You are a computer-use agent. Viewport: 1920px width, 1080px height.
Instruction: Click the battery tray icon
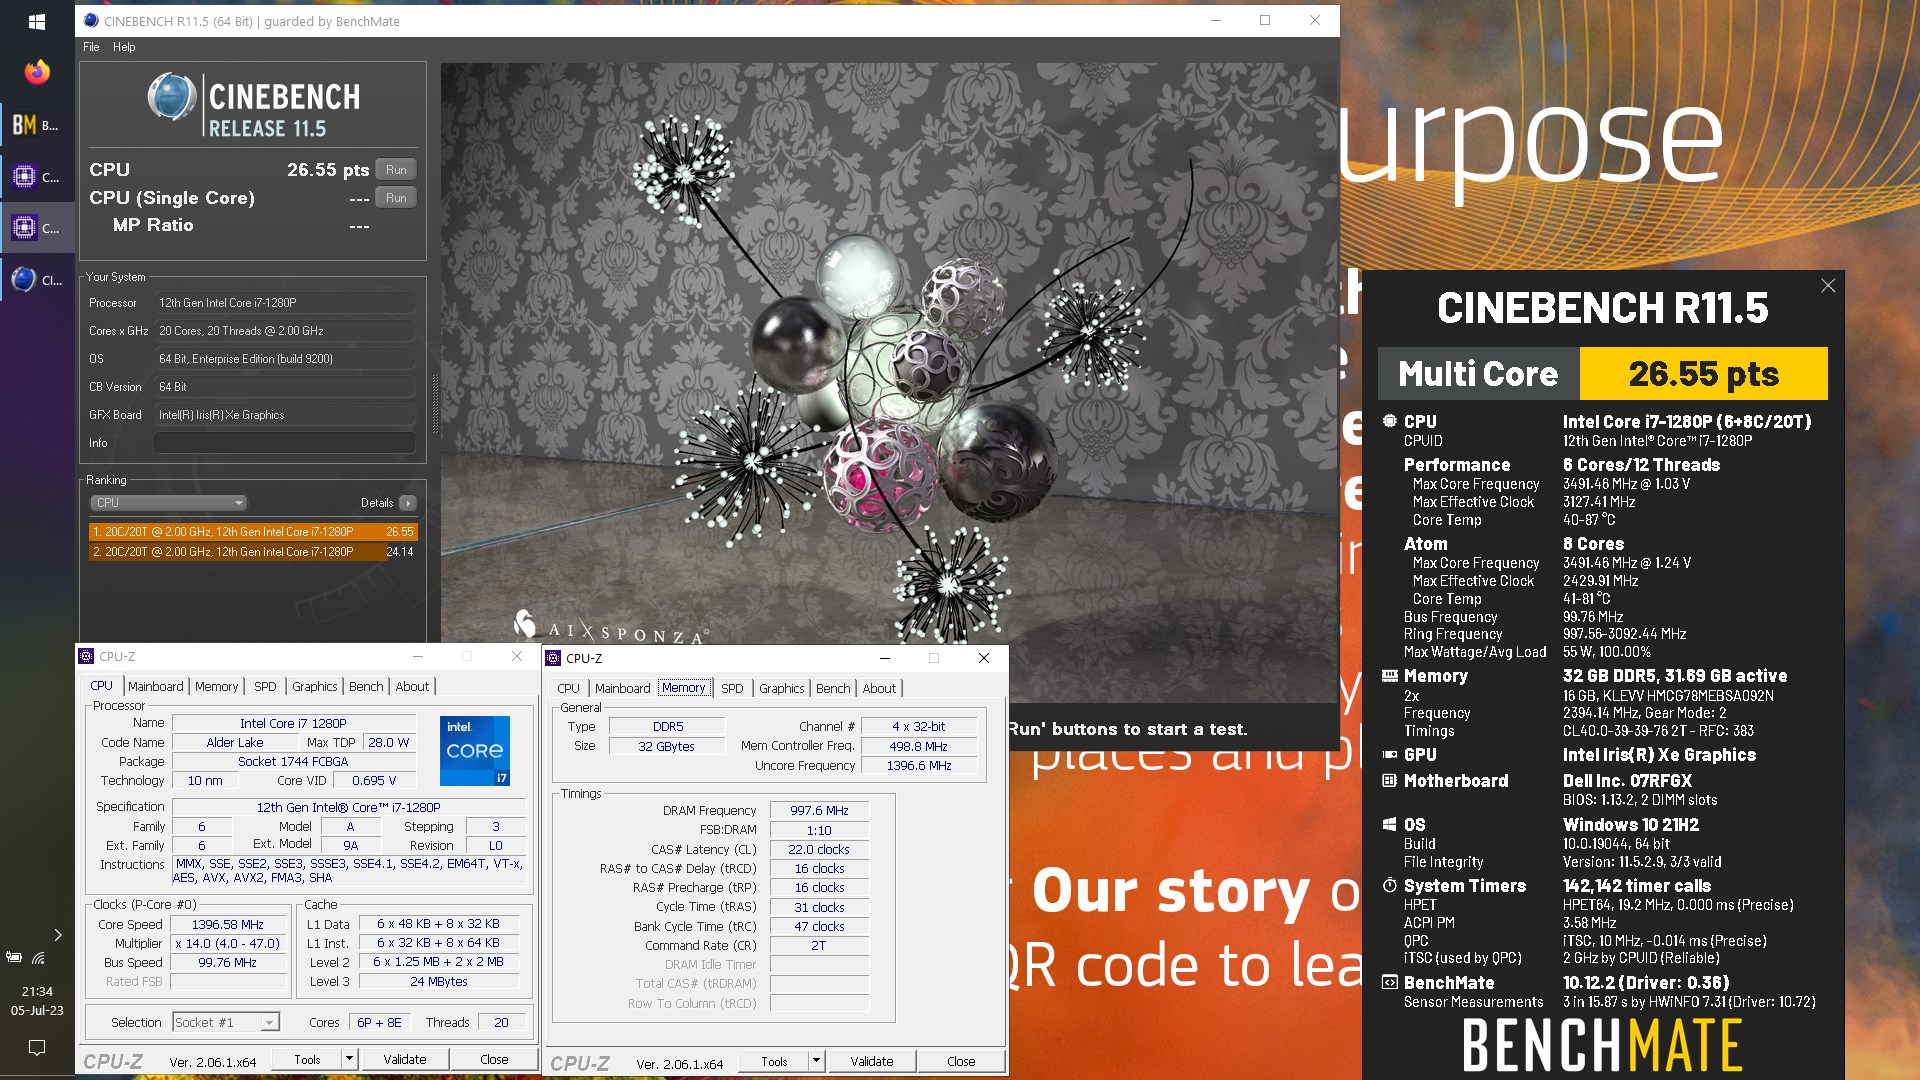point(14,958)
